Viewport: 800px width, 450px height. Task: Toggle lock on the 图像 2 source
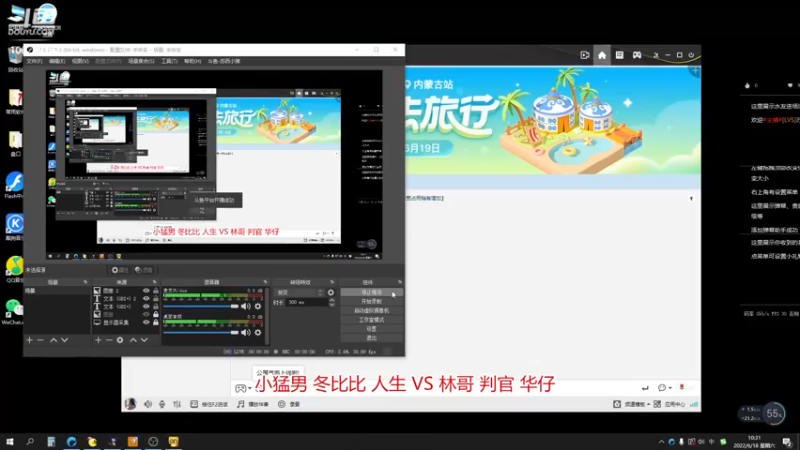pyautogui.click(x=156, y=291)
